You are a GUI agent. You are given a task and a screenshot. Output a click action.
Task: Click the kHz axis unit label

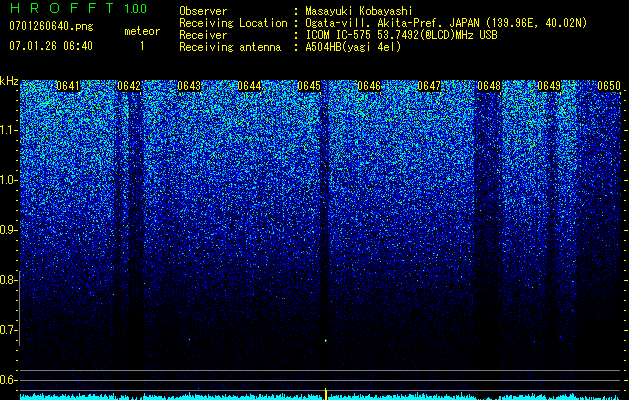(9, 81)
